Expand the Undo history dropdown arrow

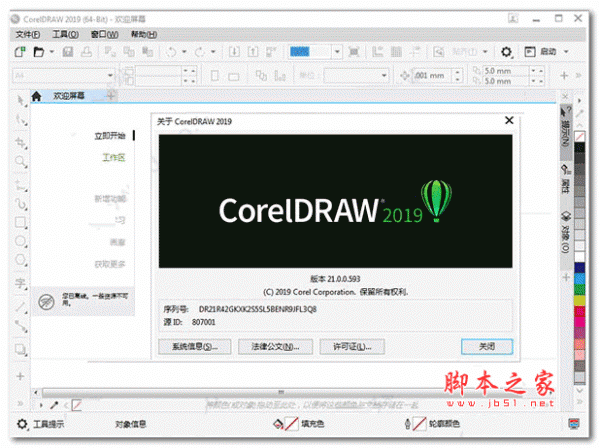[184, 52]
